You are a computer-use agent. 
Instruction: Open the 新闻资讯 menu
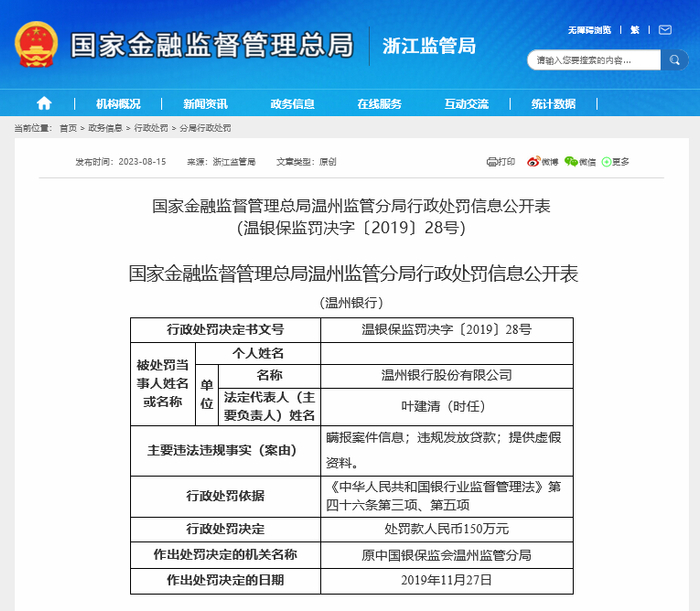coord(205,104)
